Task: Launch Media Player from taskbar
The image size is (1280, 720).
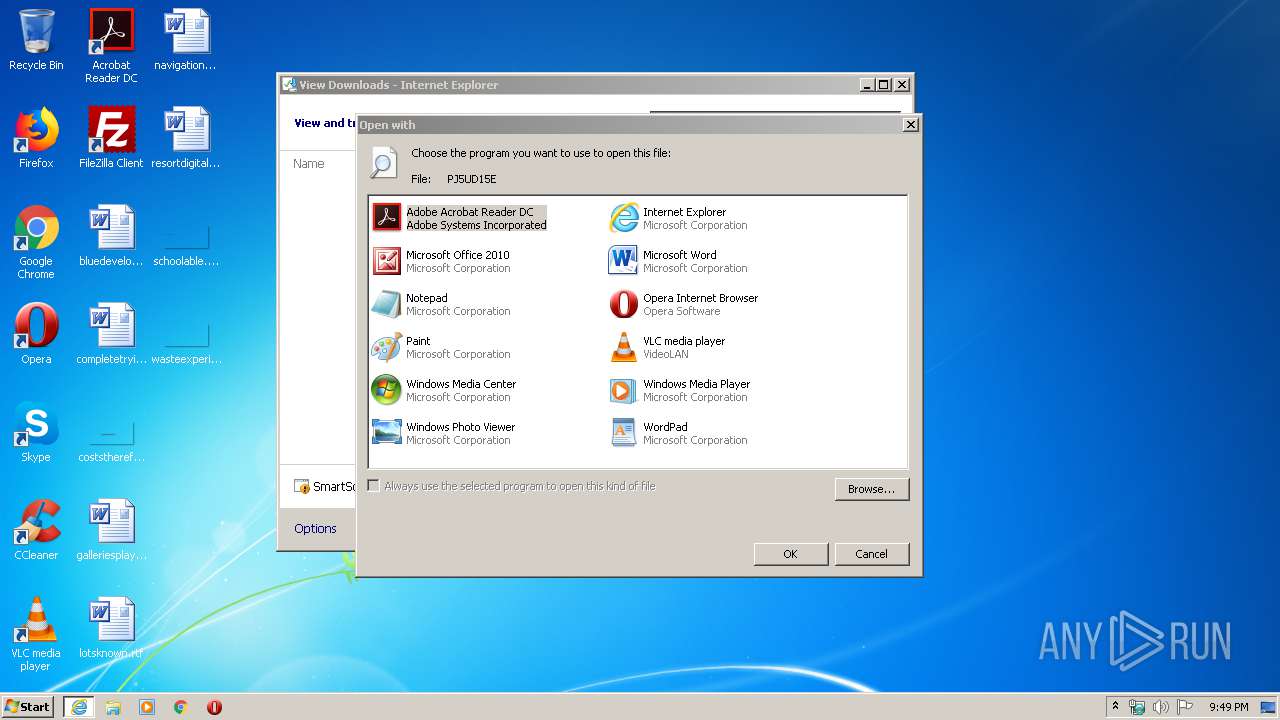Action: 147,707
